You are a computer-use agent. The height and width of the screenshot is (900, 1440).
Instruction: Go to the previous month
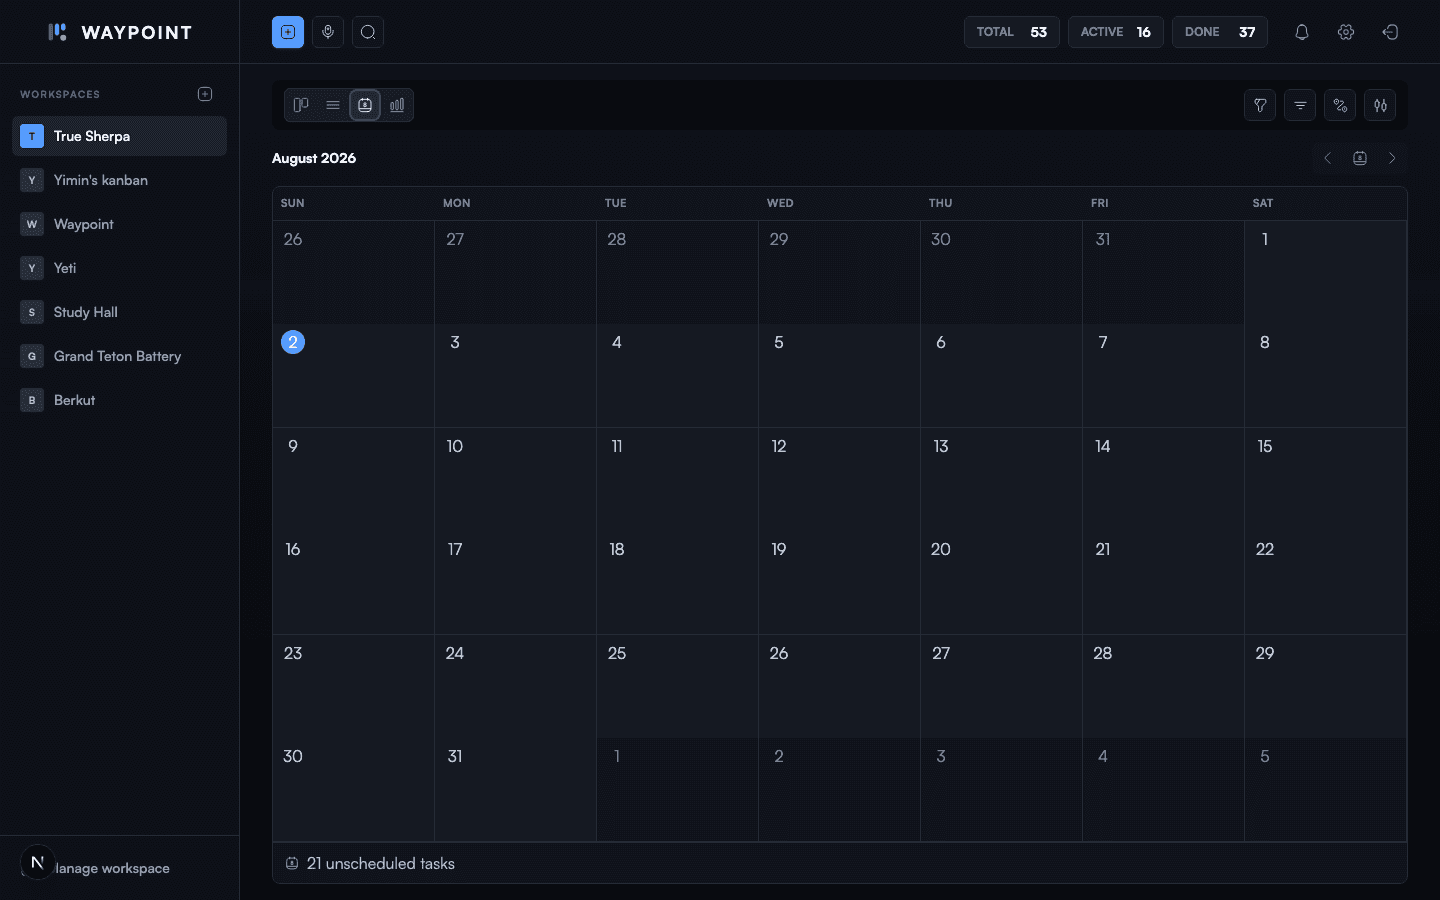pyautogui.click(x=1328, y=158)
